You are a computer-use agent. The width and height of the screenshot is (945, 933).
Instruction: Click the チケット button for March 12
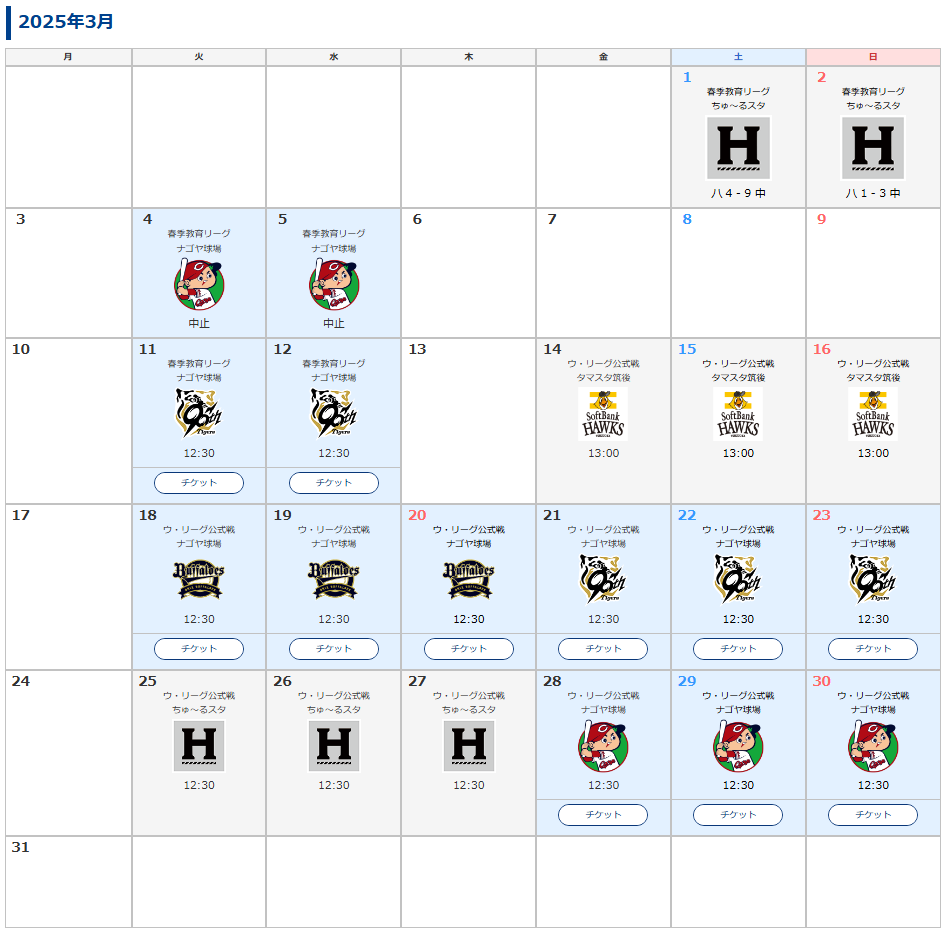point(334,483)
